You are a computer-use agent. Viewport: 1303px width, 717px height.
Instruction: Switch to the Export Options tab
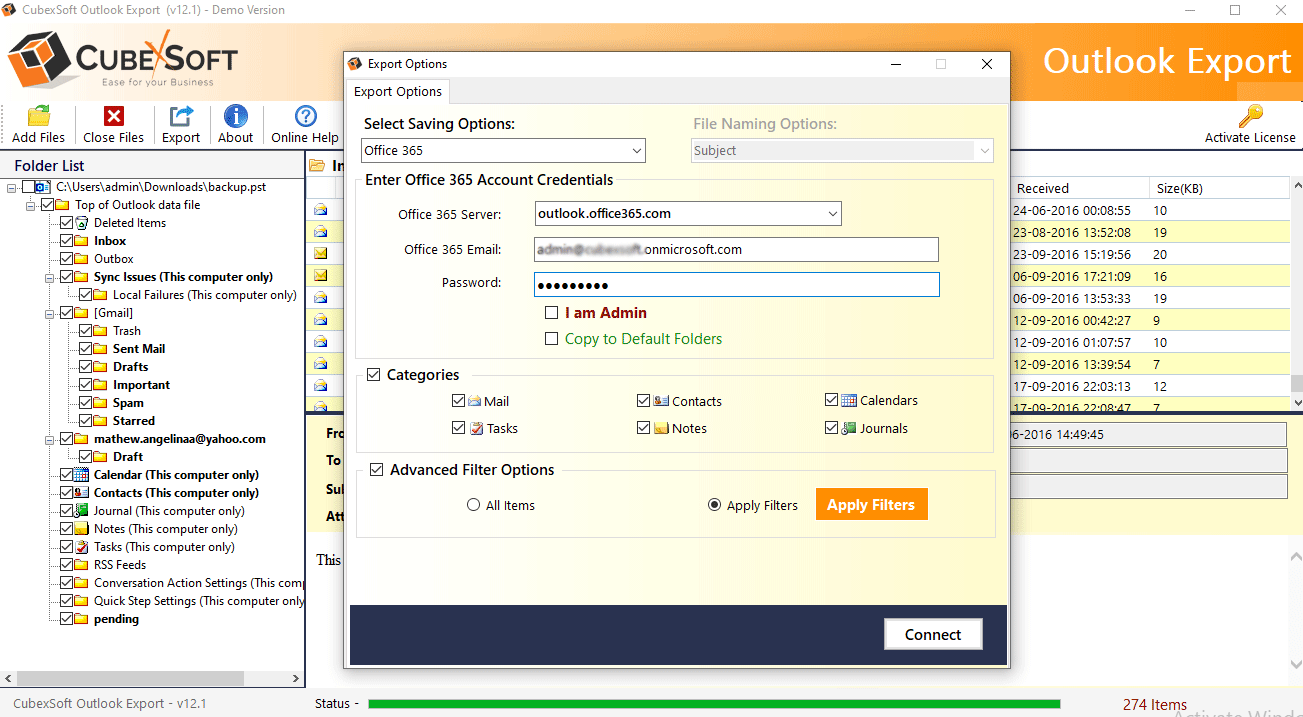point(398,92)
